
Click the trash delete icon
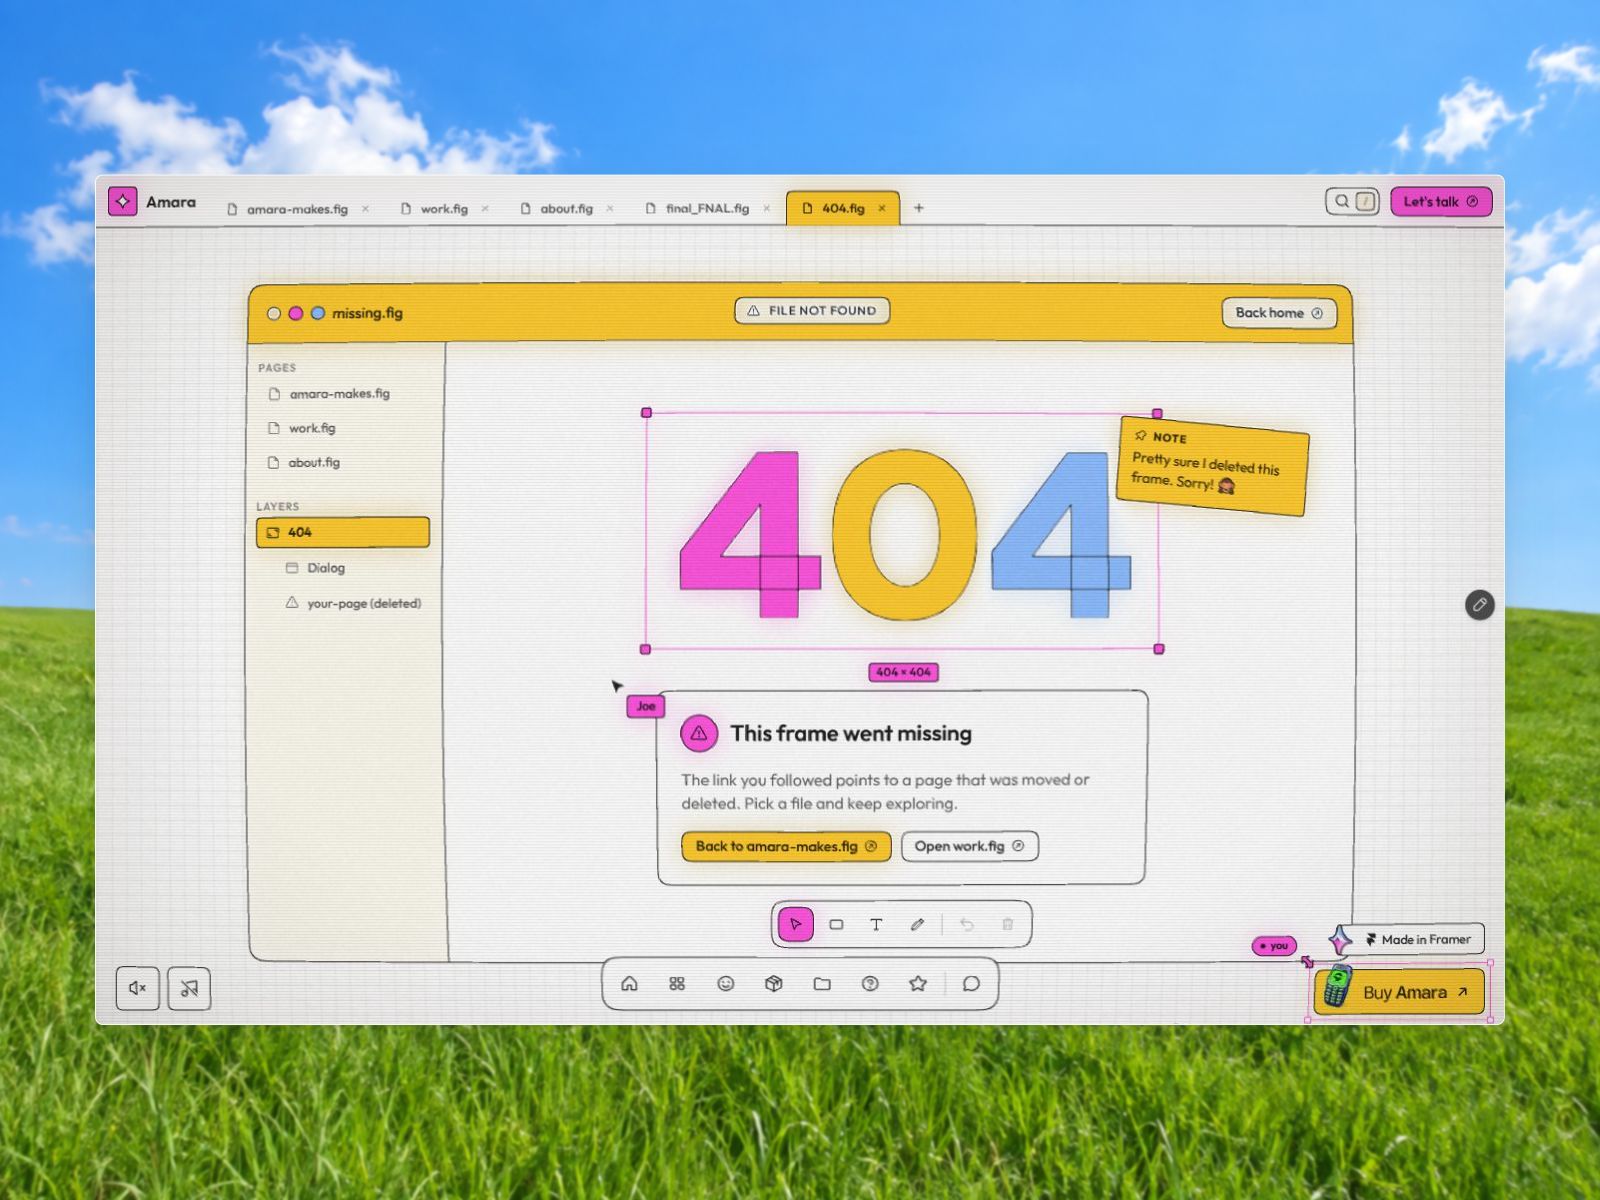(x=1008, y=925)
